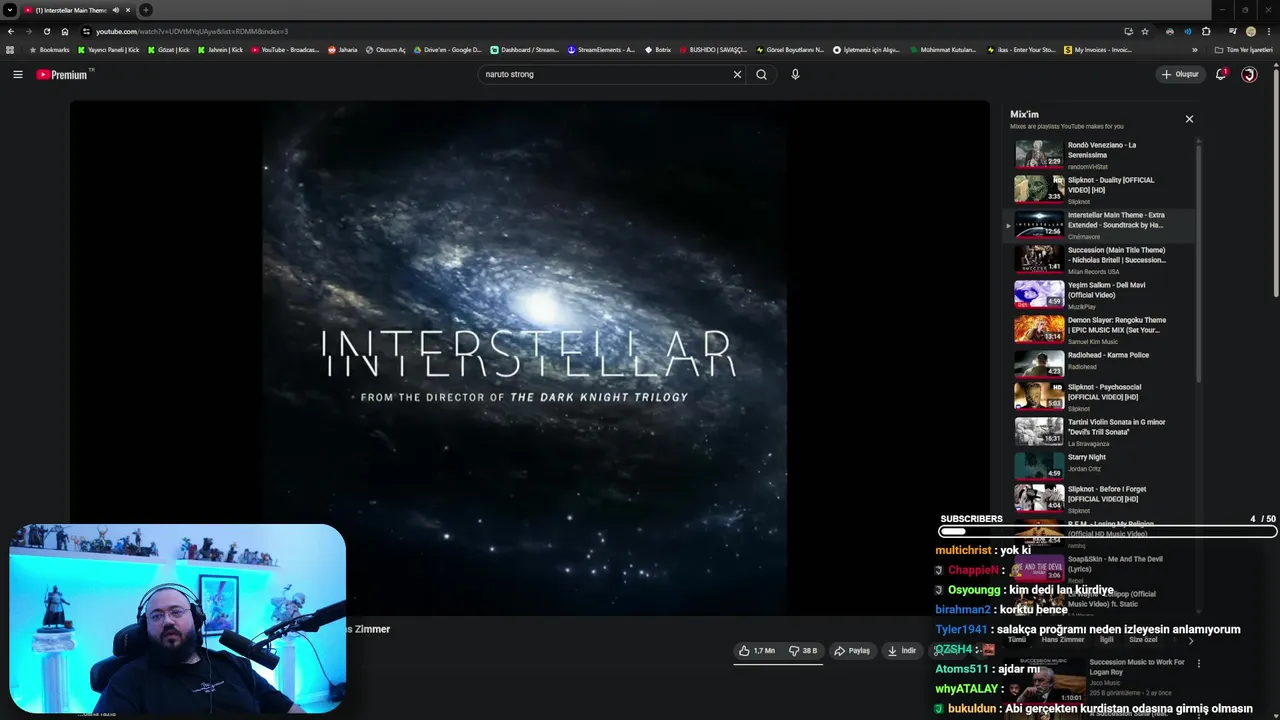Open Botrix bookmark
The image size is (1280, 720).
click(x=658, y=49)
